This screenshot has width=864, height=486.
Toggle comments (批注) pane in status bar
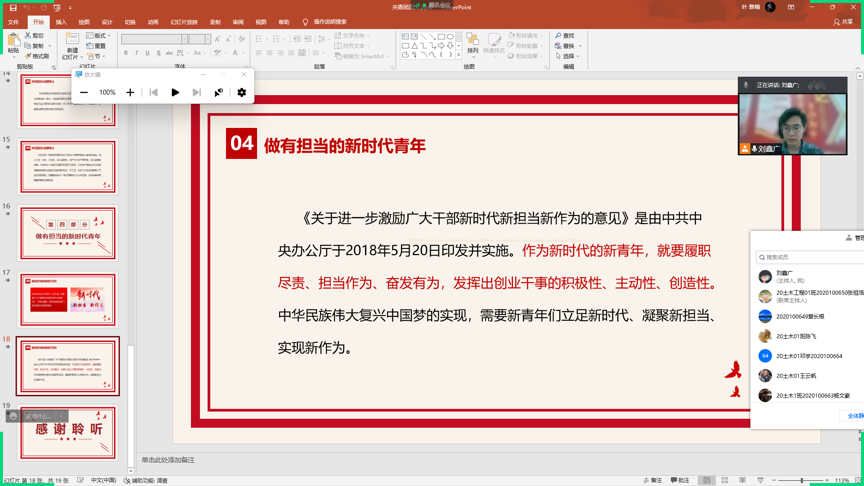click(681, 480)
